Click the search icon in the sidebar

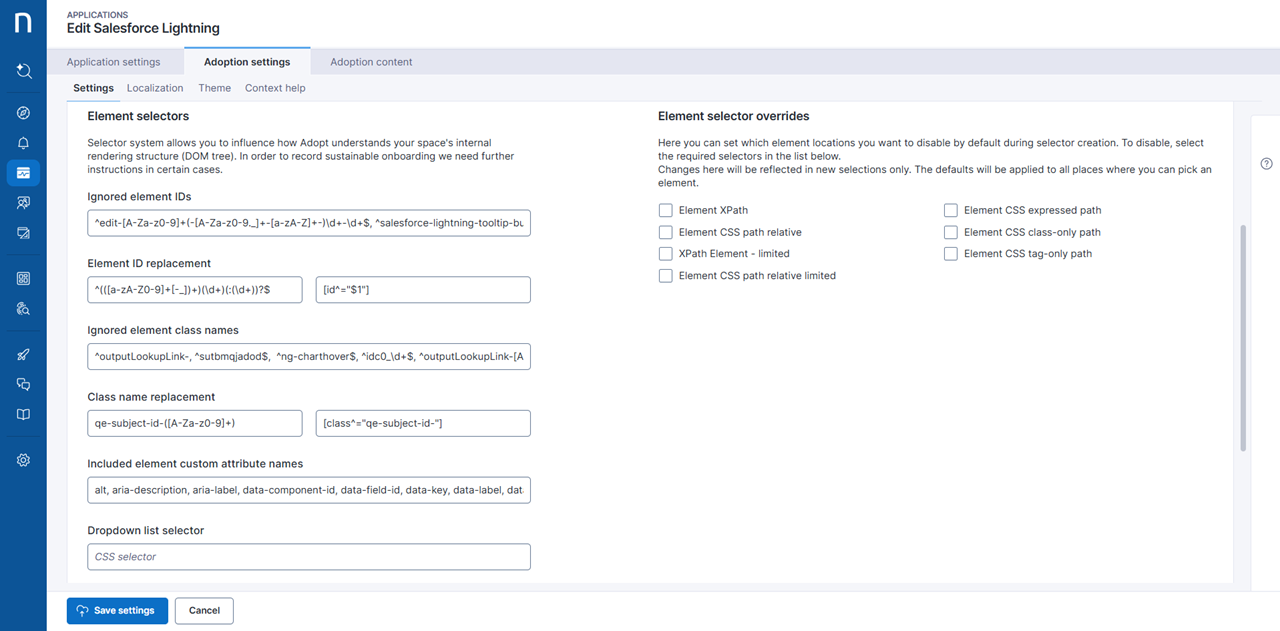(x=23, y=71)
